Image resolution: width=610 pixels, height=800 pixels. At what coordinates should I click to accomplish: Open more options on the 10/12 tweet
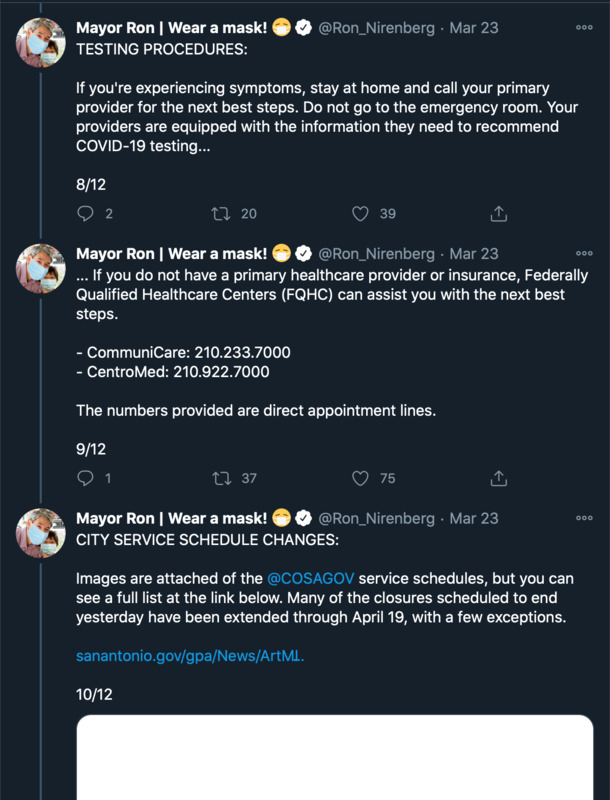(x=584, y=518)
